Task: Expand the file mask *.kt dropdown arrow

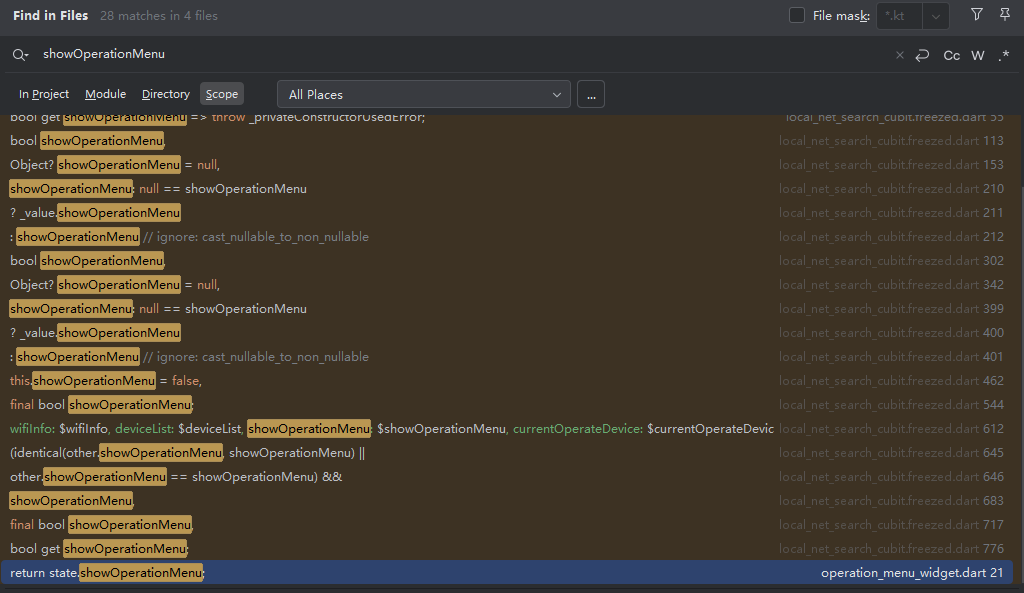Action: pos(936,16)
